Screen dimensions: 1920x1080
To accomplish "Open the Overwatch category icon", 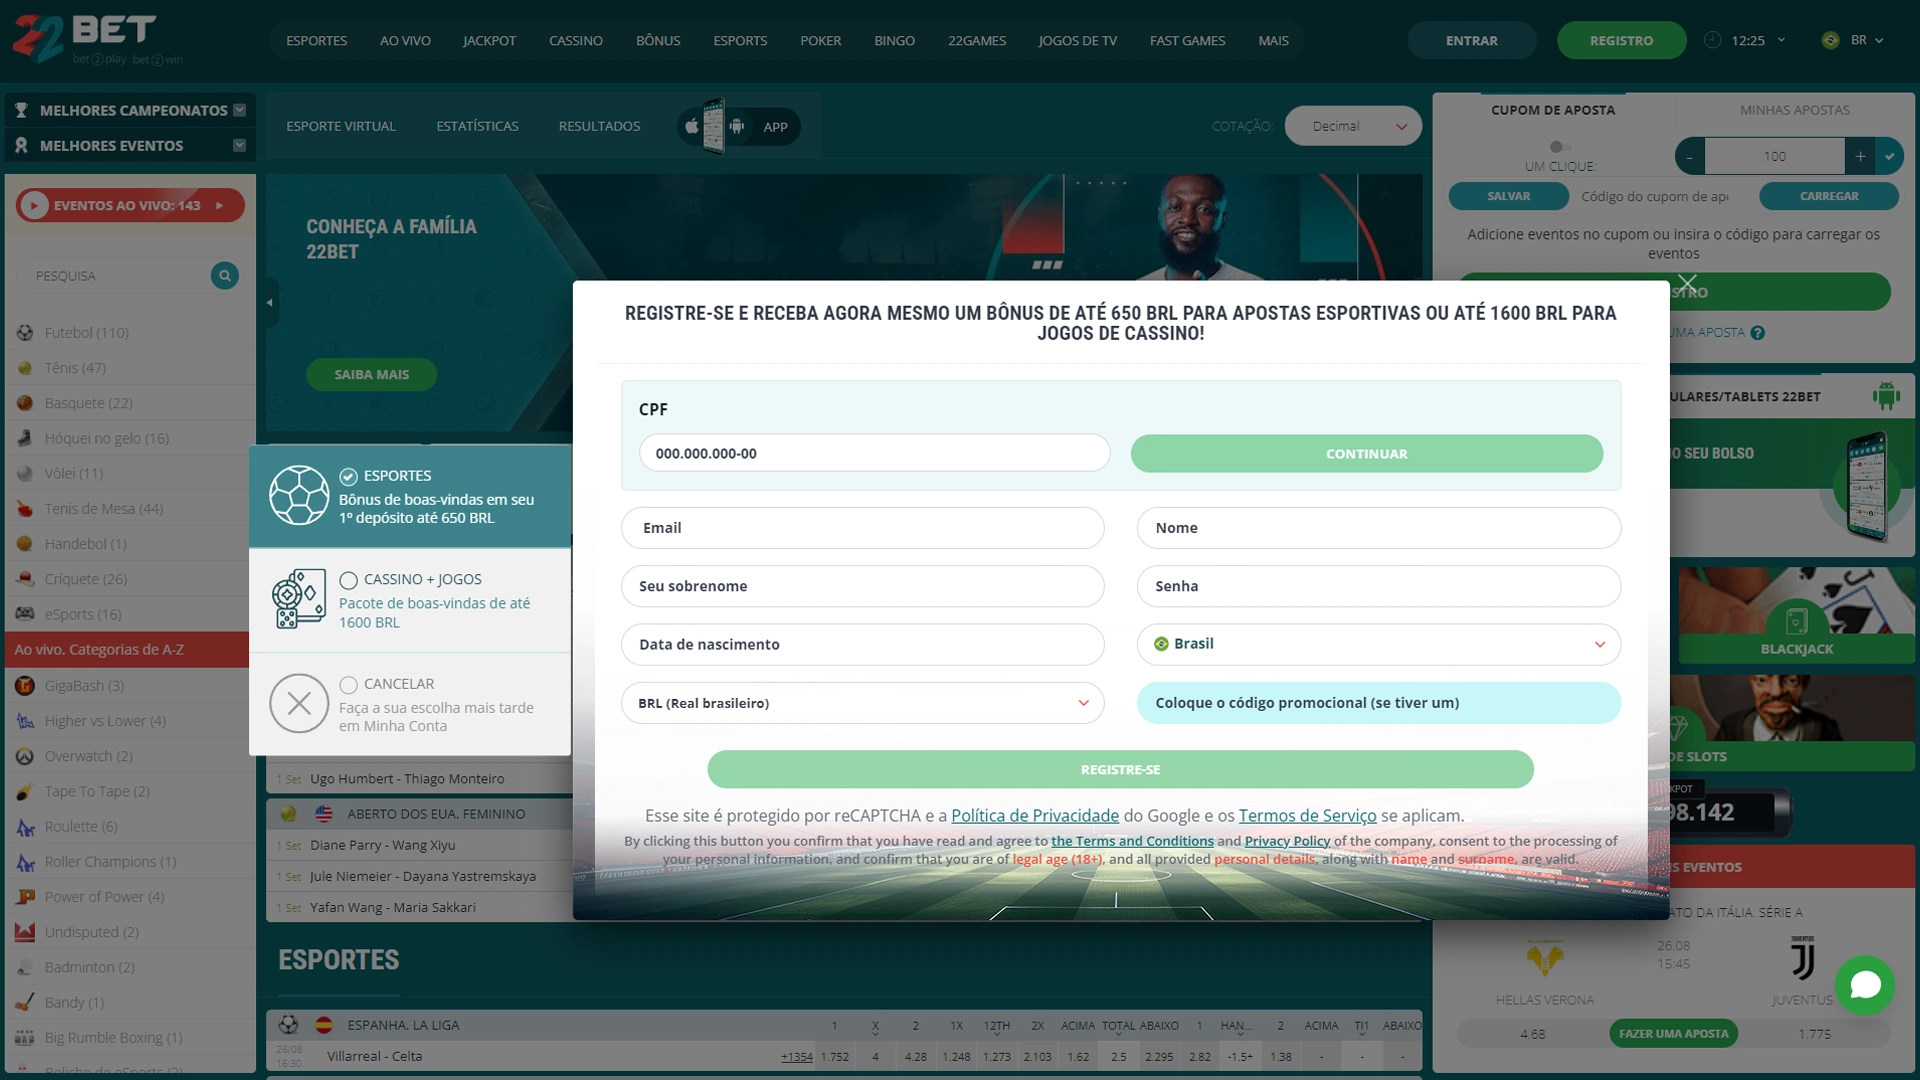I will (25, 756).
